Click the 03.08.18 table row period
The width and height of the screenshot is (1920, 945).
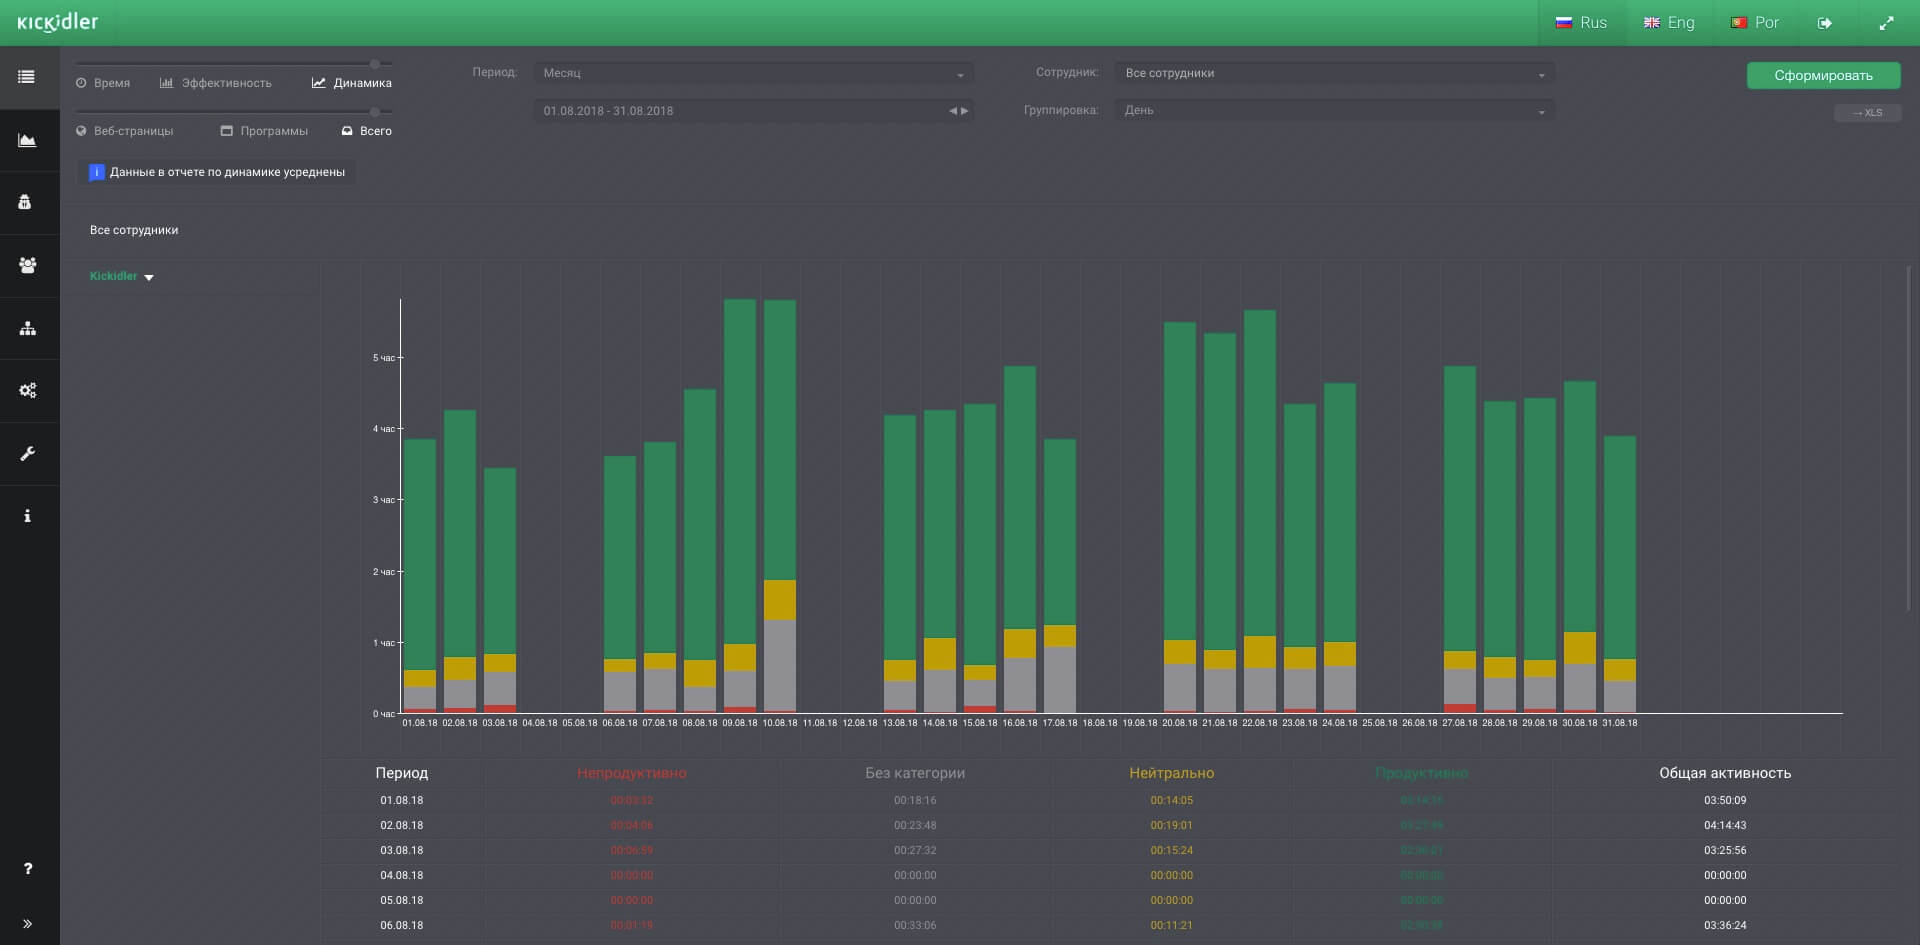[402, 850]
